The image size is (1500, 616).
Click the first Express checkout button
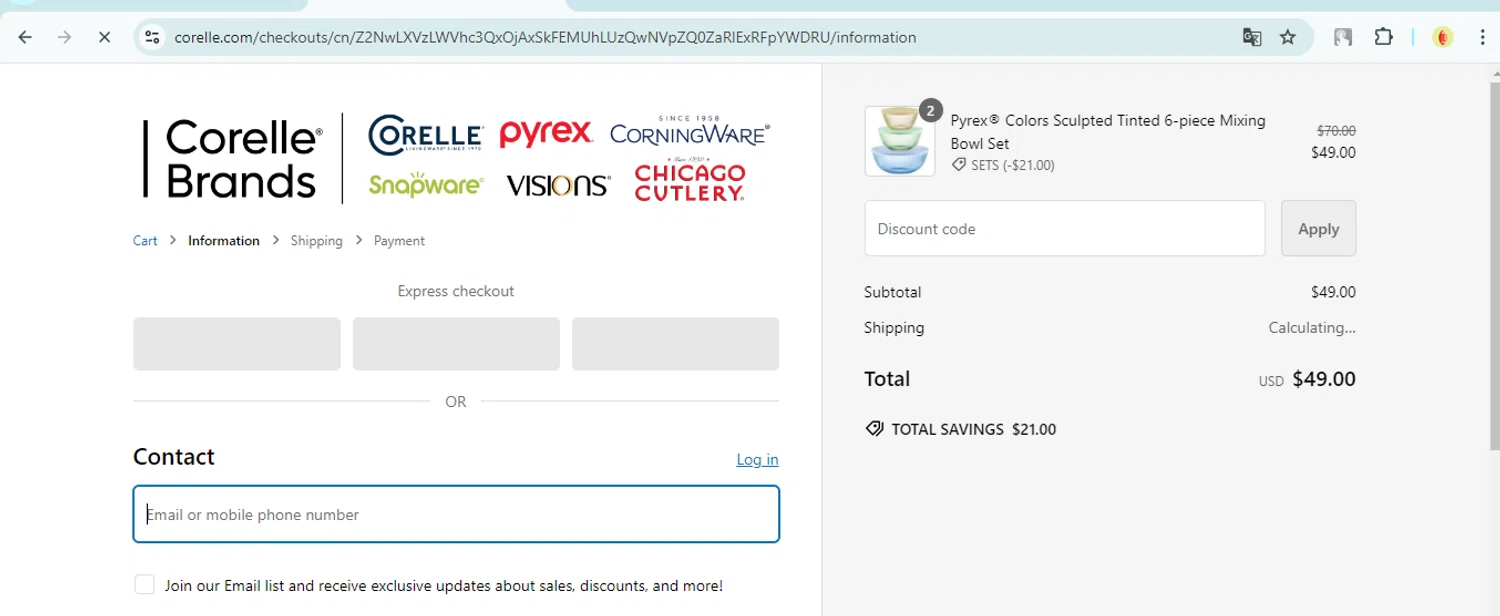pyautogui.click(x=237, y=344)
